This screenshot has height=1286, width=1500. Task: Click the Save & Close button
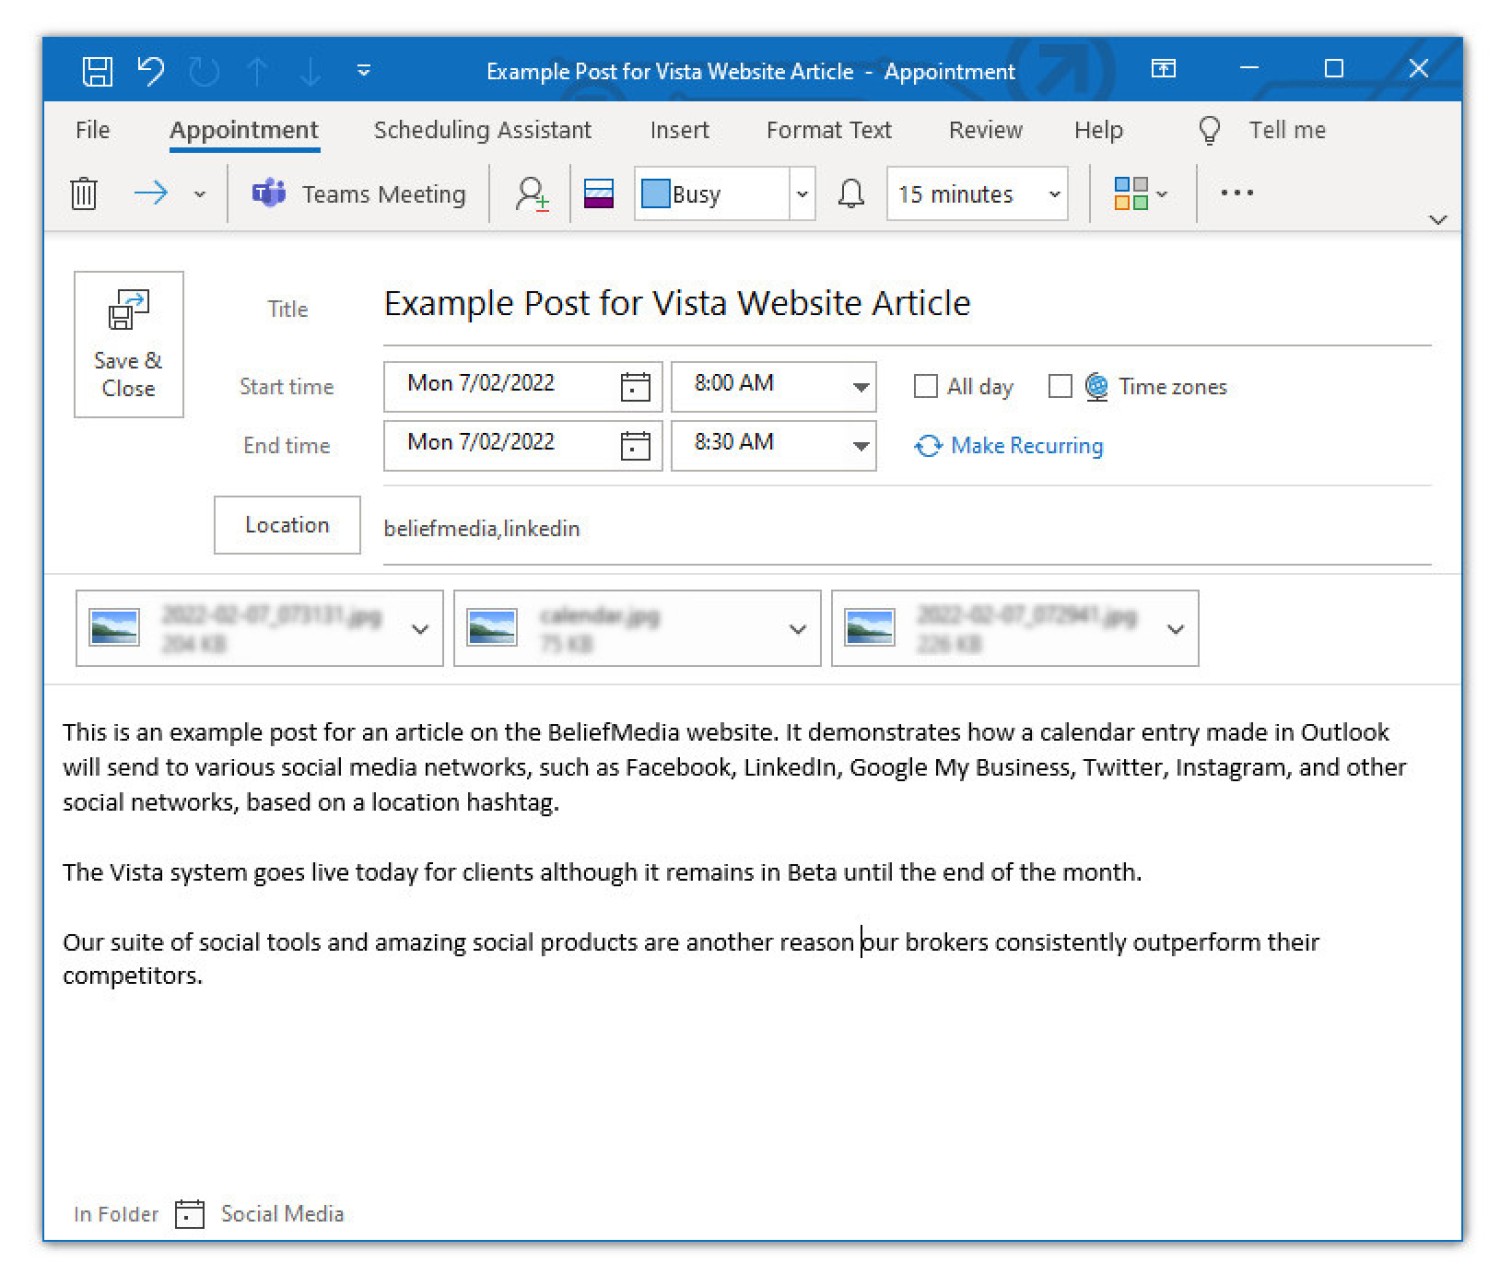128,344
